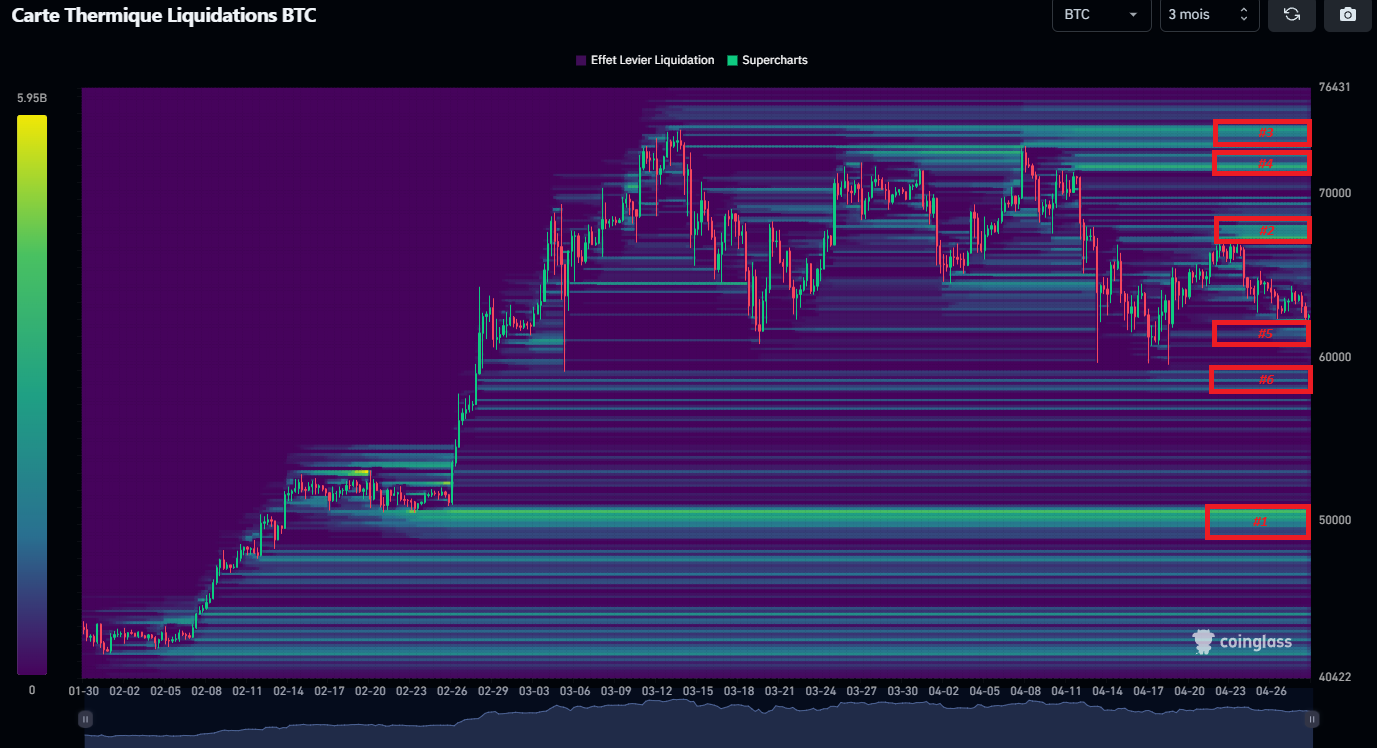Screen dimensions: 1377x748
Task: Click the 50000 price axis label
Action: pyautogui.click(x=1334, y=520)
